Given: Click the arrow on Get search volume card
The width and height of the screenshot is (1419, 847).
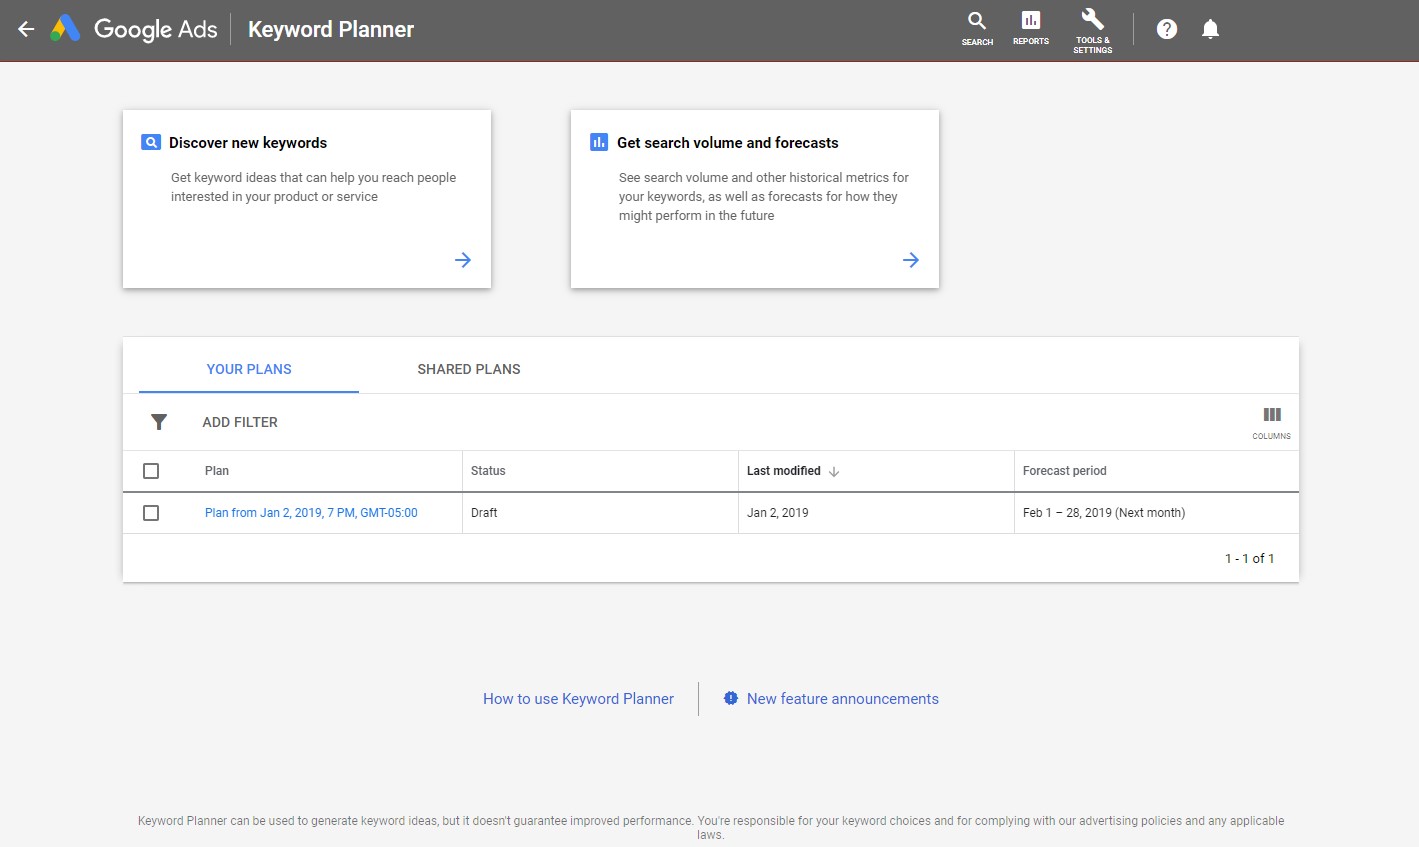Looking at the screenshot, I should [911, 260].
